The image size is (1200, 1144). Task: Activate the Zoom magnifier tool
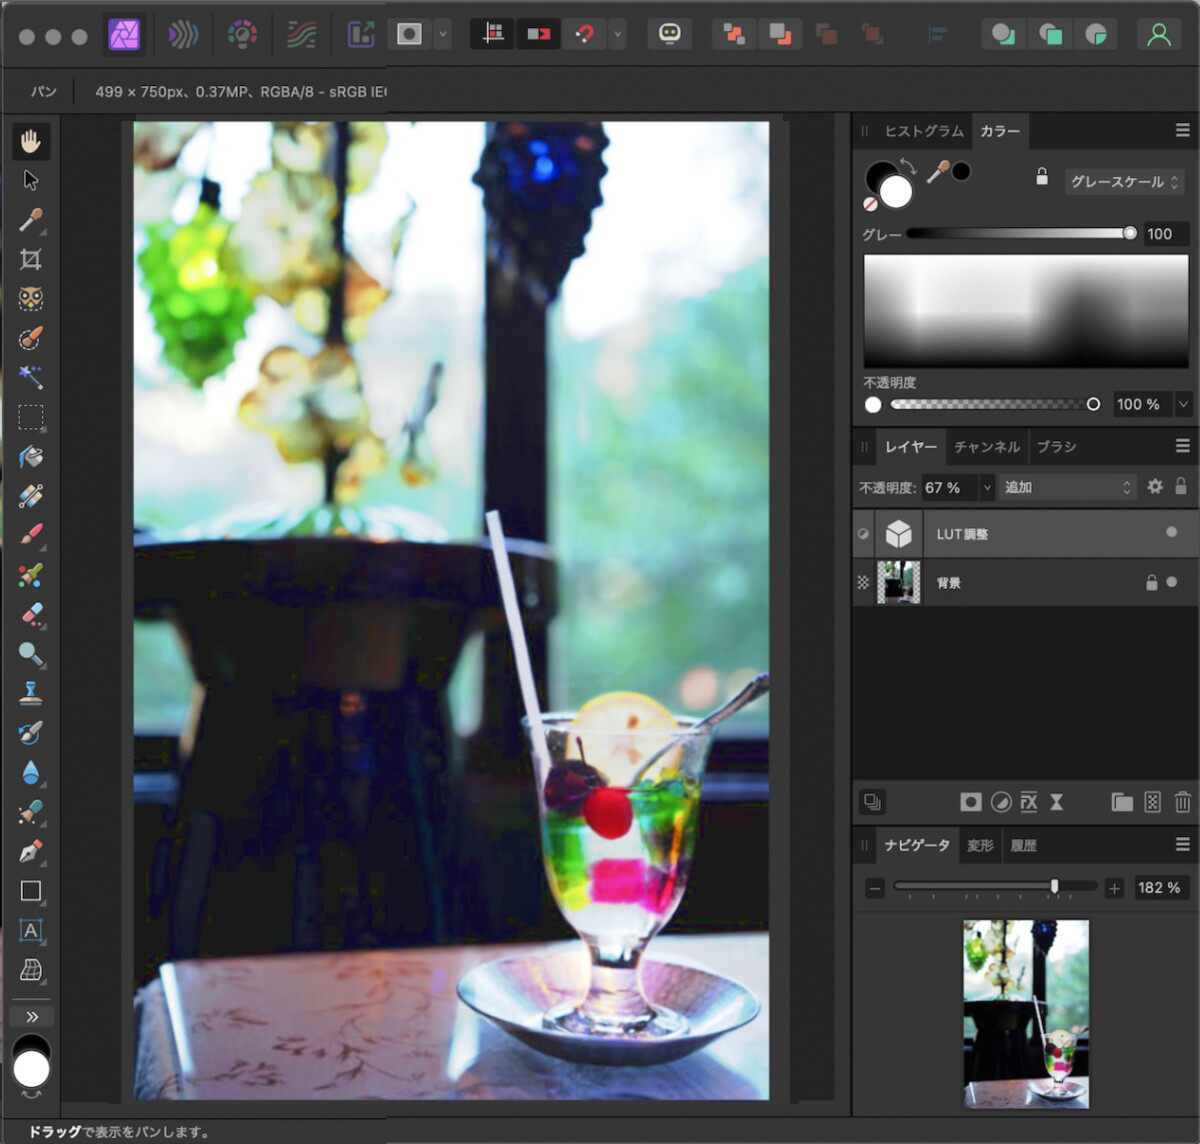(x=31, y=654)
